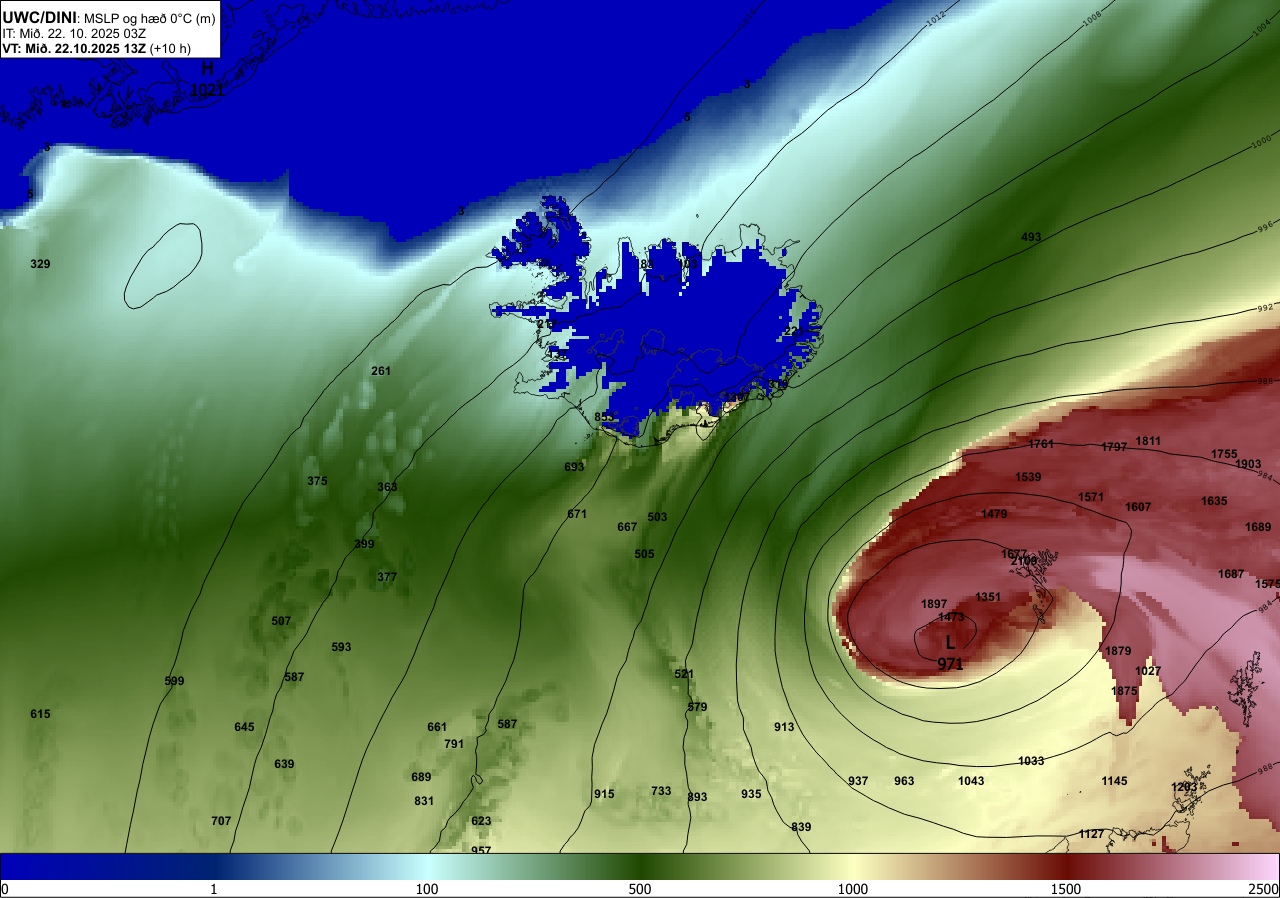Click the height value 791
This screenshot has height=898, width=1280.
pyautogui.click(x=454, y=744)
